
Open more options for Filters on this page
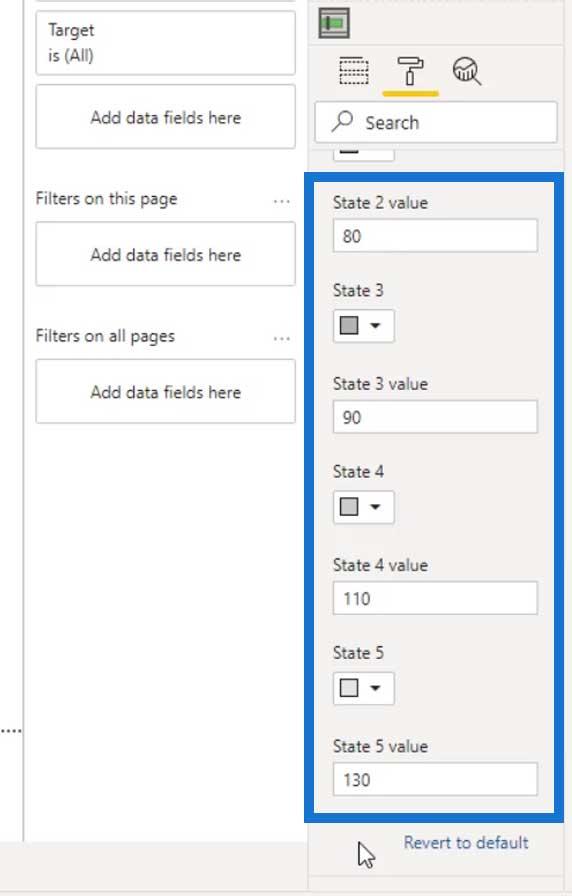coord(282,201)
